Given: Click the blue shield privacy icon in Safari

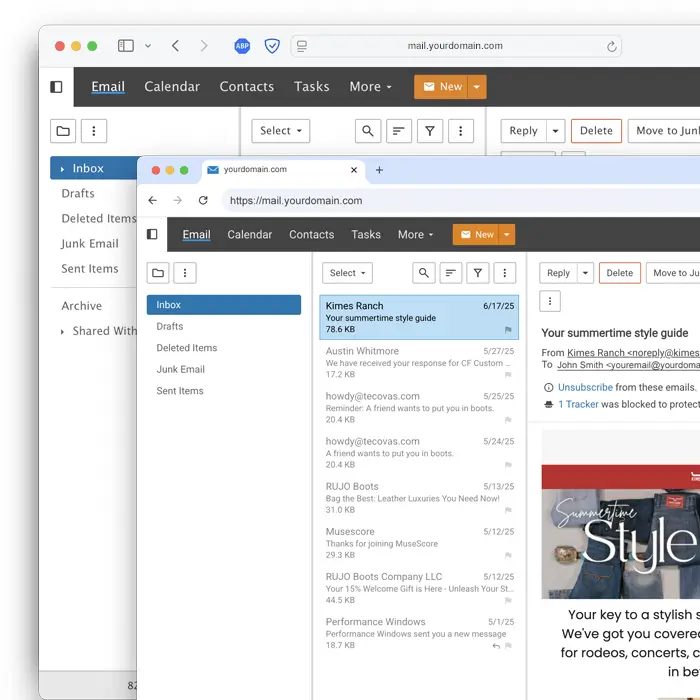Looking at the screenshot, I should [272, 46].
